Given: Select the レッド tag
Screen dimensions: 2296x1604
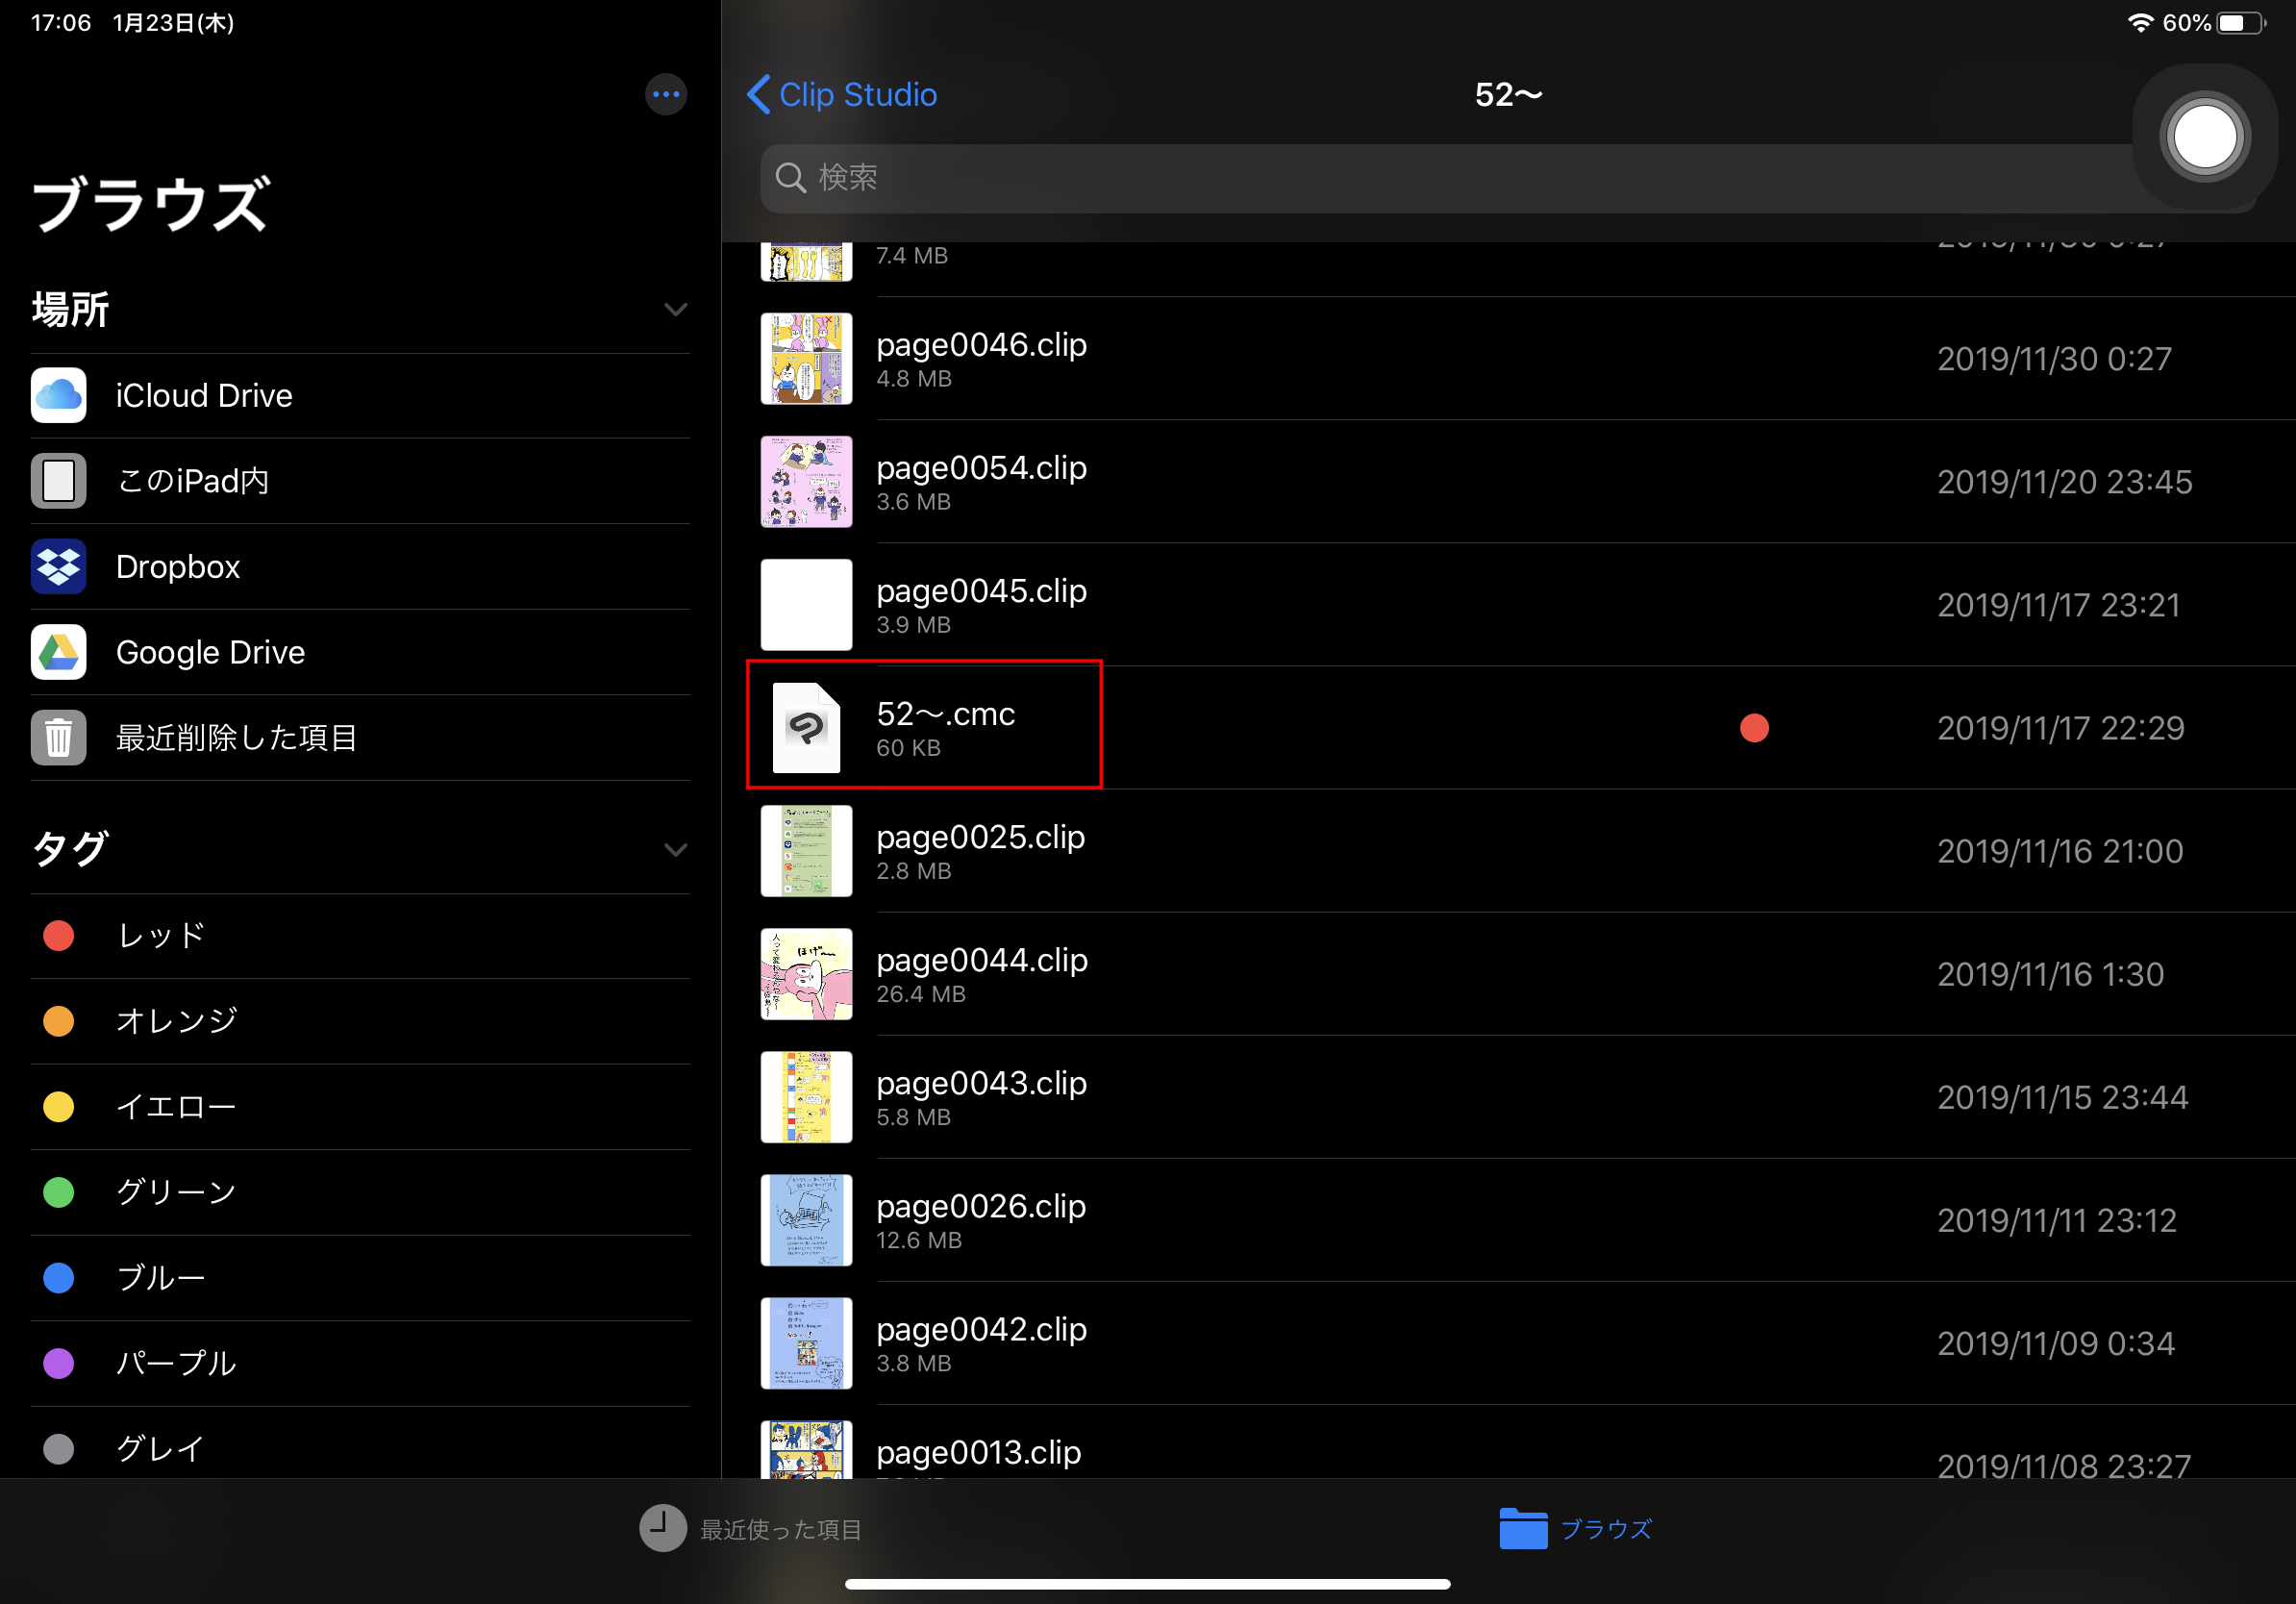Looking at the screenshot, I should point(160,935).
